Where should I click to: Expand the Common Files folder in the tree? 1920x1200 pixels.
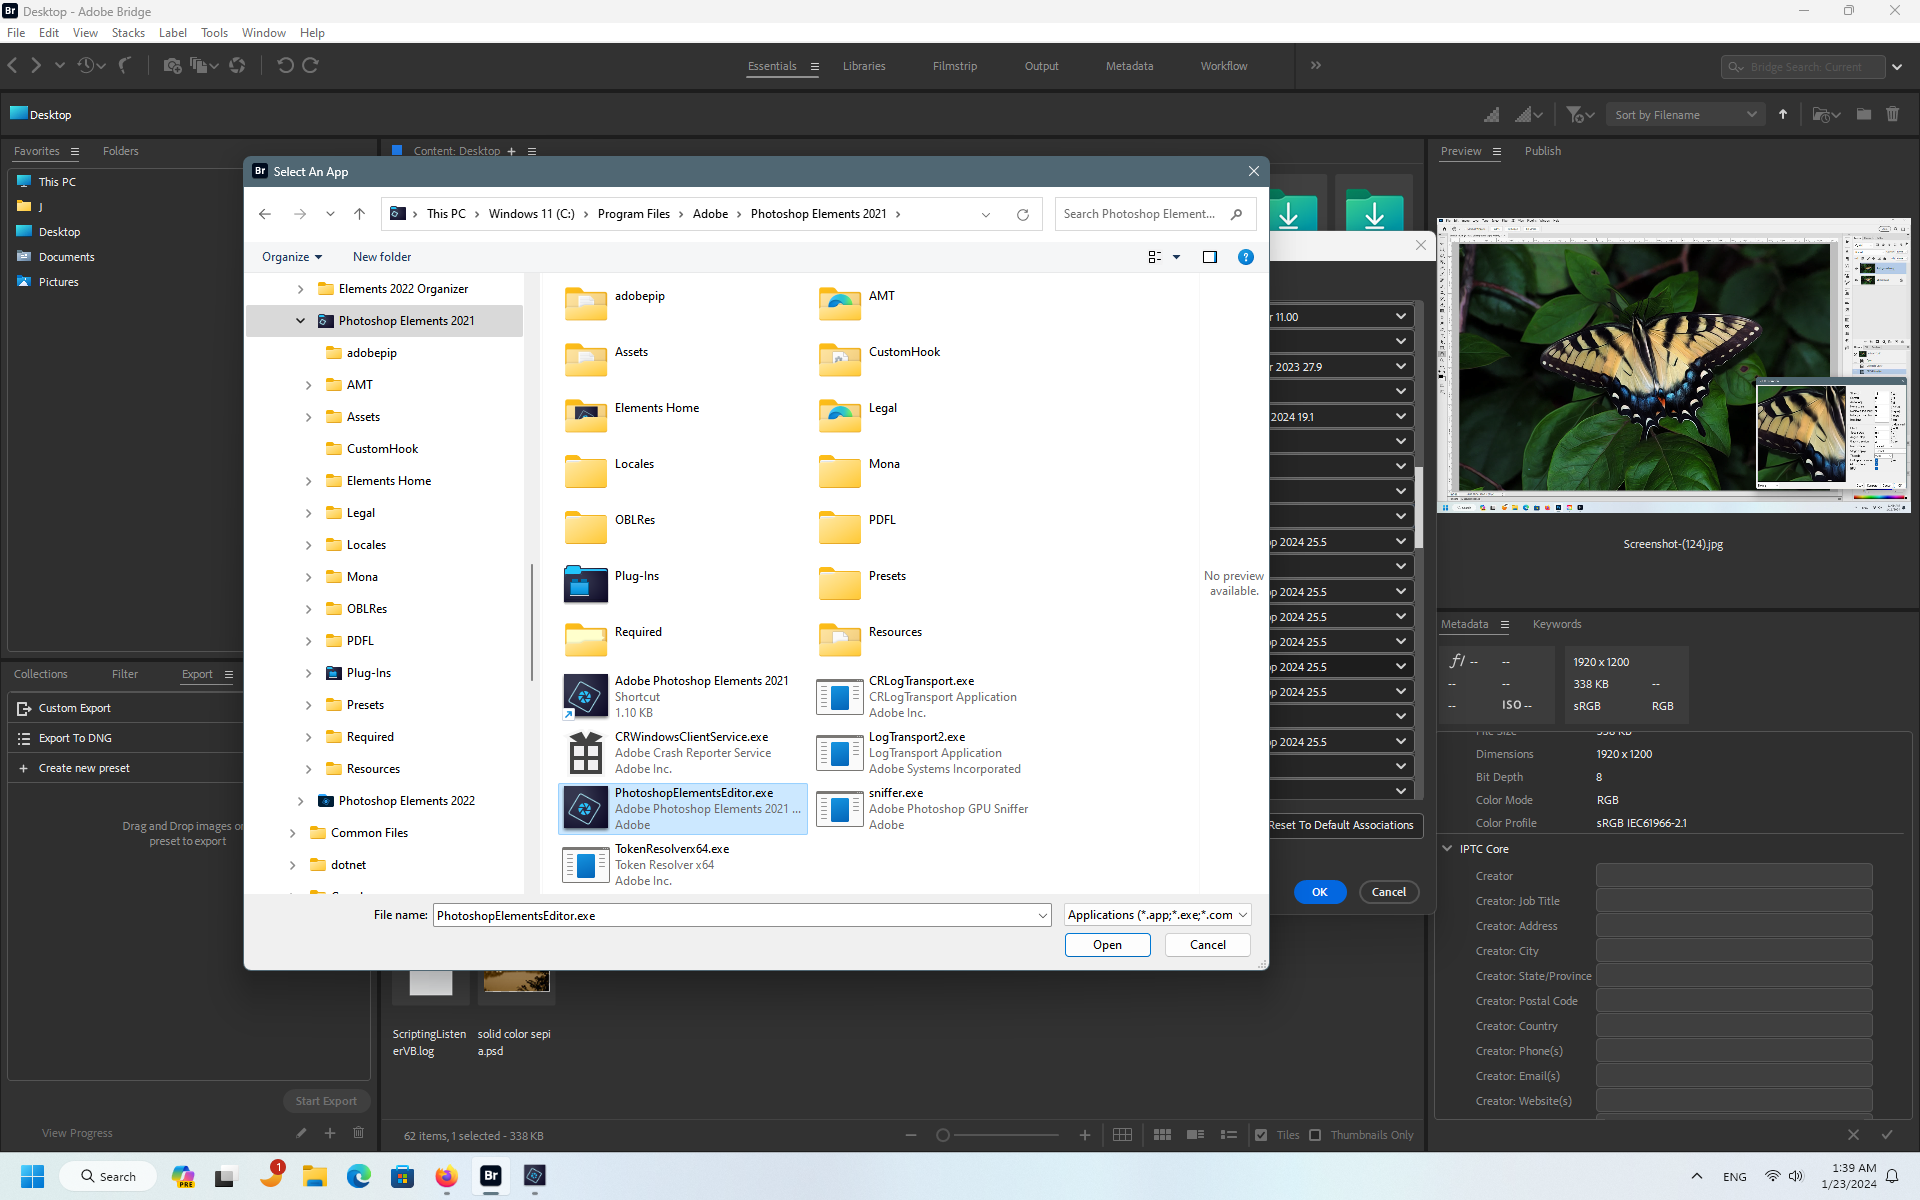292,832
